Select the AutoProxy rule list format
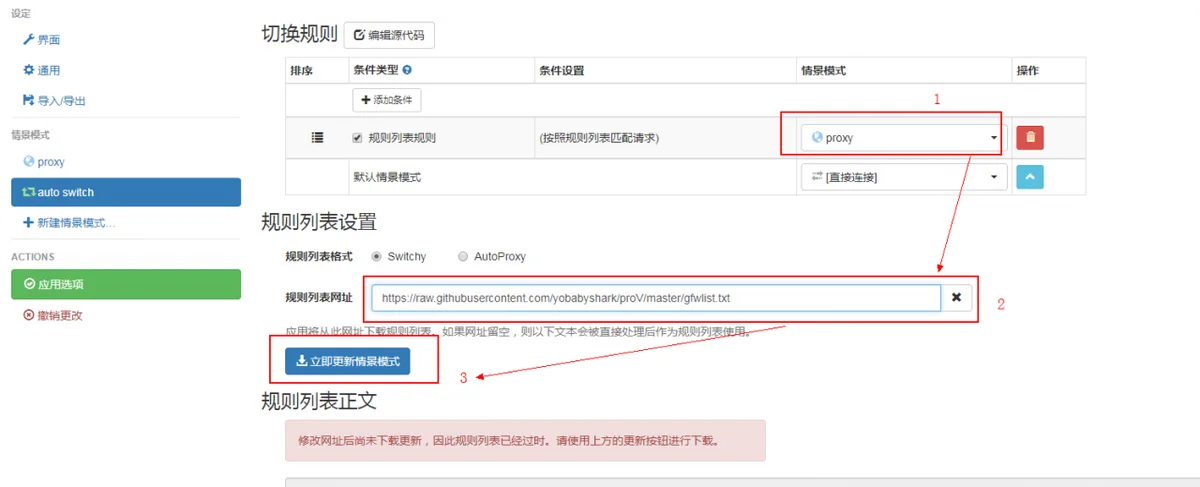Viewport: 1200px width, 487px height. (x=463, y=257)
